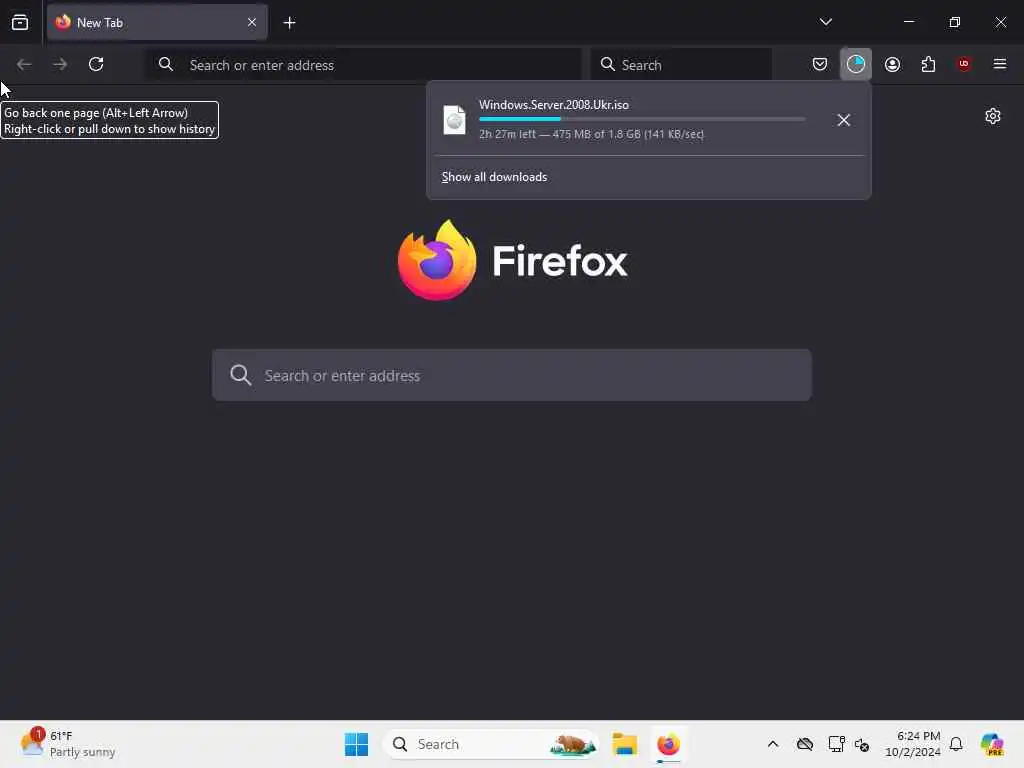Close the New Tab tab

pyautogui.click(x=252, y=22)
